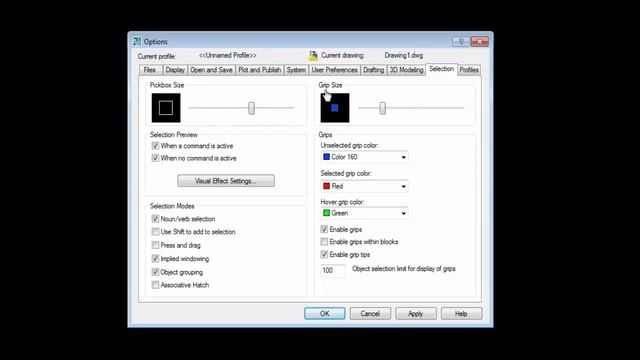640x360 pixels.
Task: Check Enable grips within blocks
Action: [324, 242]
